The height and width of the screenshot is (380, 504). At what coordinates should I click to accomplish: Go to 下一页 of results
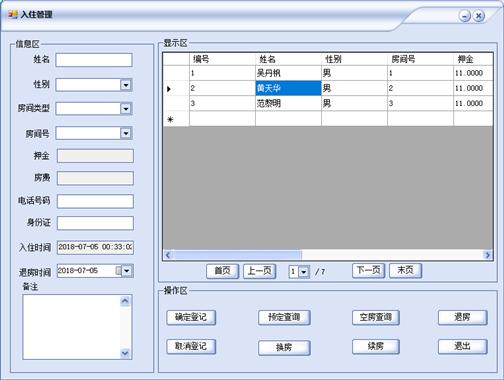pos(368,270)
